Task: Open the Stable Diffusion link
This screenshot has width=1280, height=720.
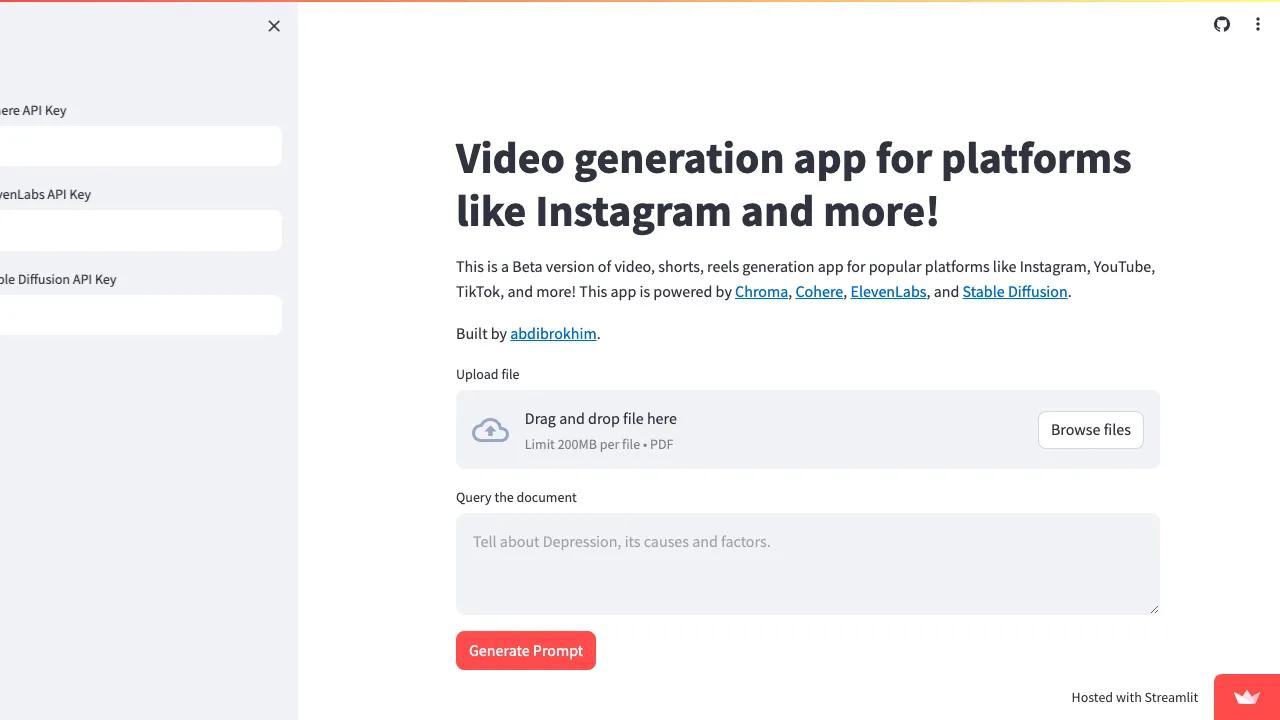Action: [1015, 292]
